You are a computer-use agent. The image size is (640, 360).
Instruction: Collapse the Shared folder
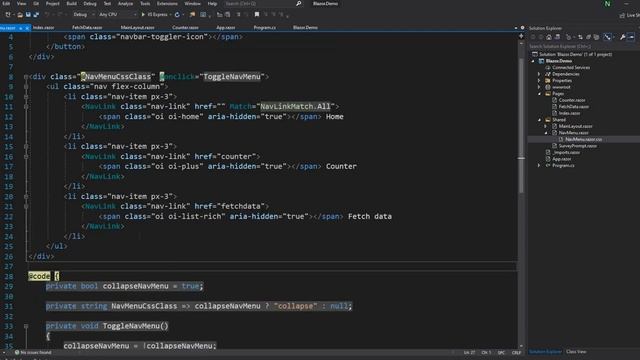click(539, 120)
